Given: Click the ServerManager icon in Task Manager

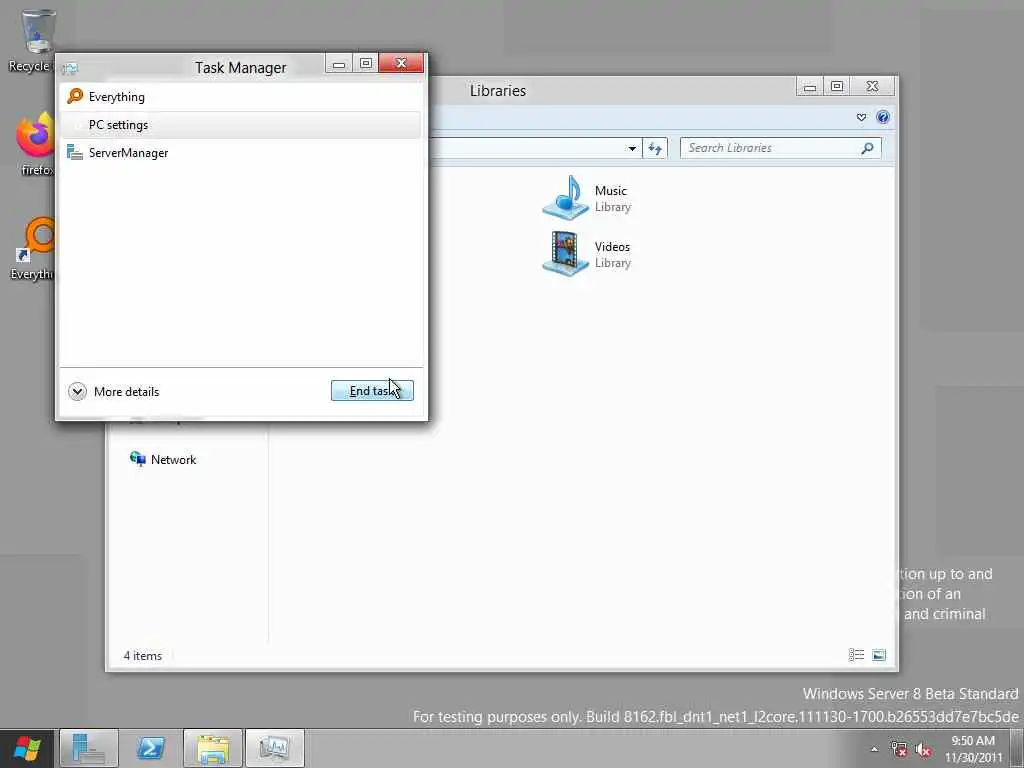Looking at the screenshot, I should [75, 153].
